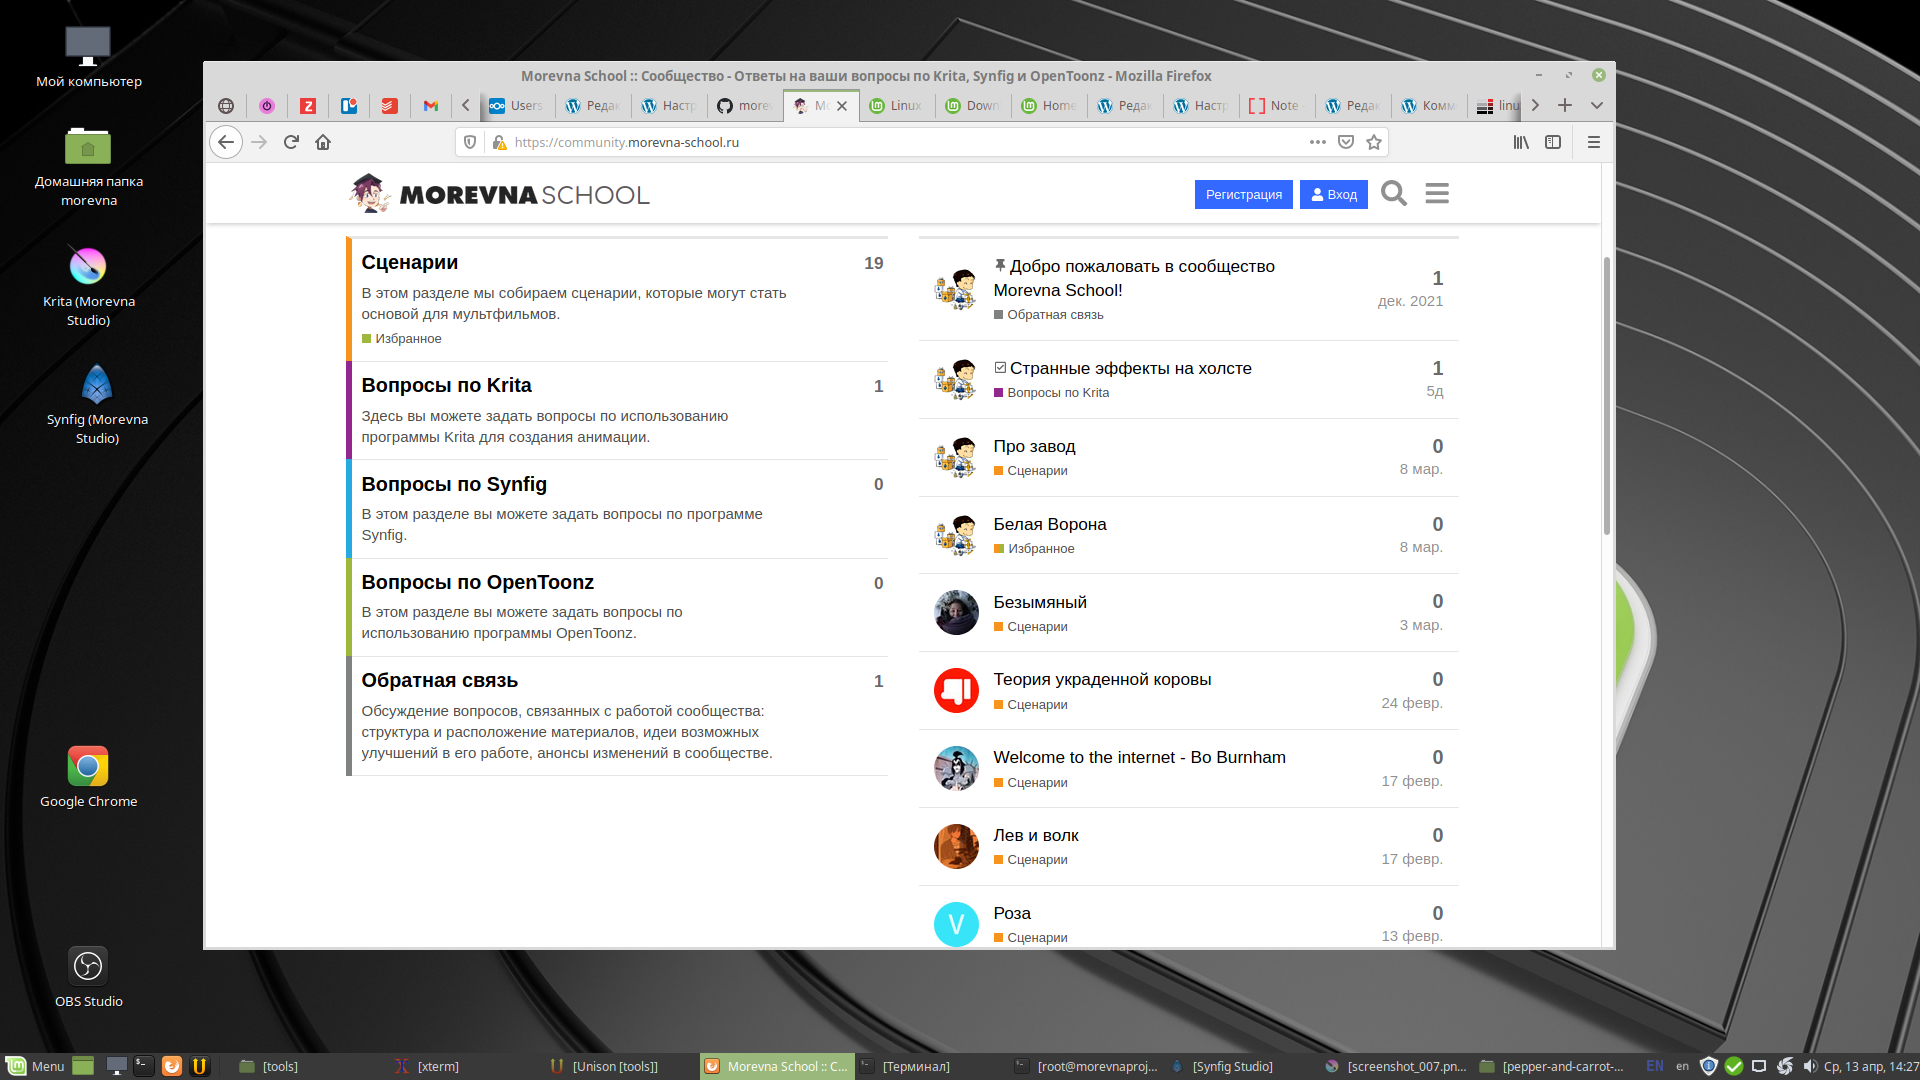Open forum search magnifier icon

click(1394, 193)
